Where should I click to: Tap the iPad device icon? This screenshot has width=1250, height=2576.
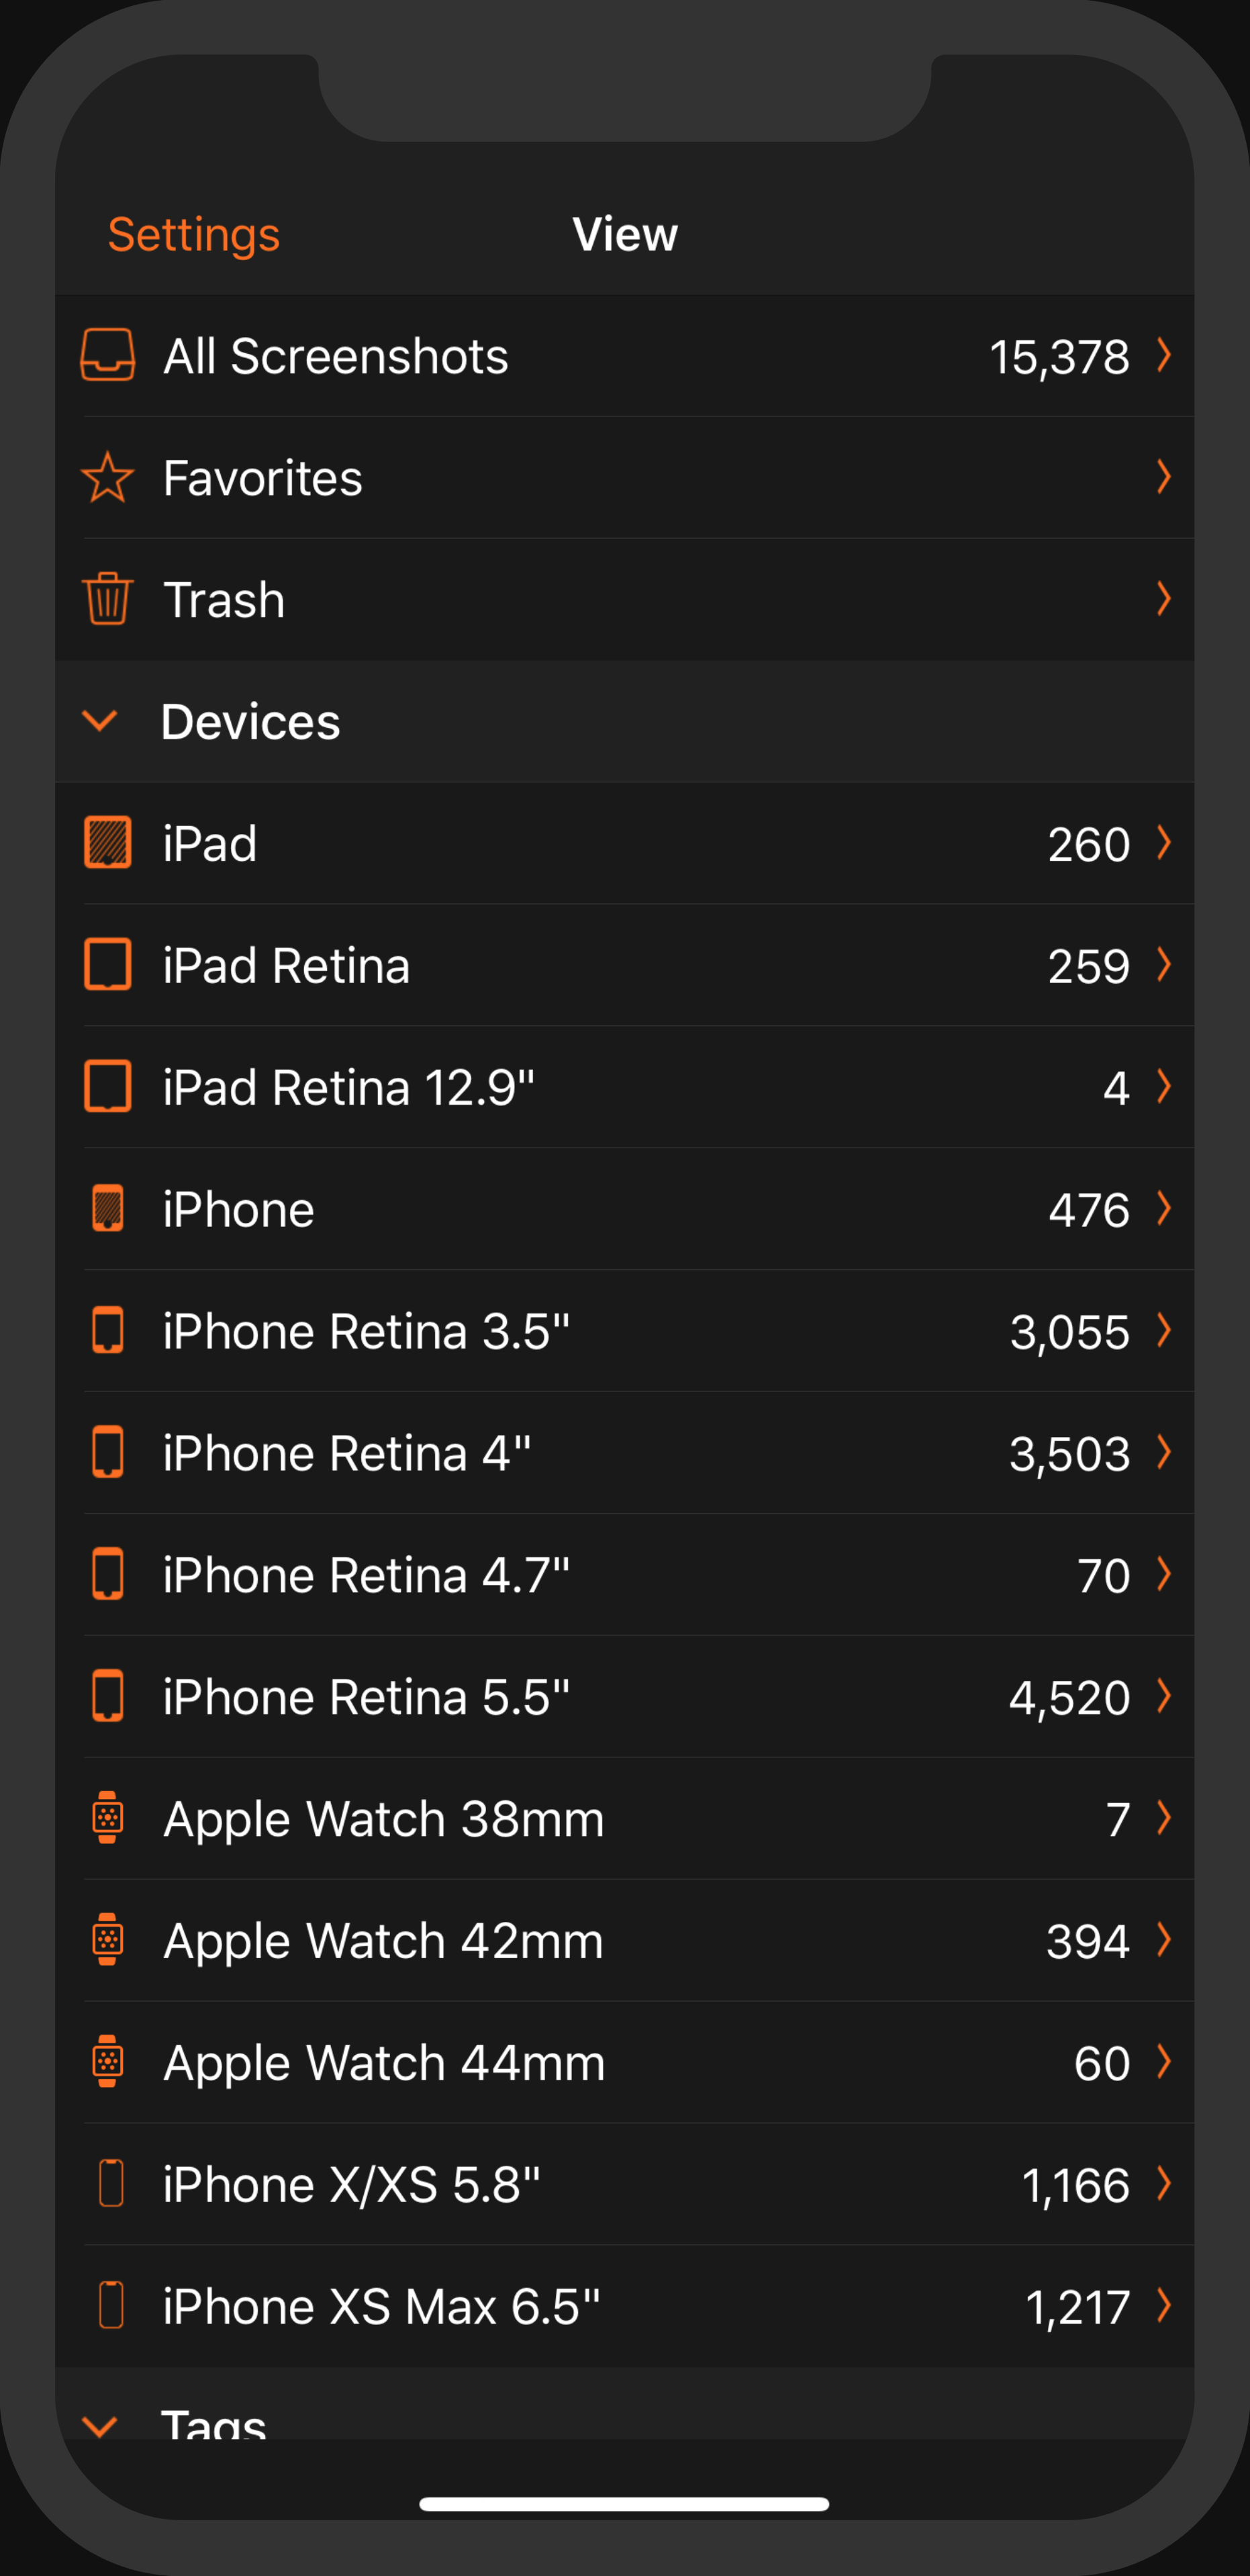107,843
